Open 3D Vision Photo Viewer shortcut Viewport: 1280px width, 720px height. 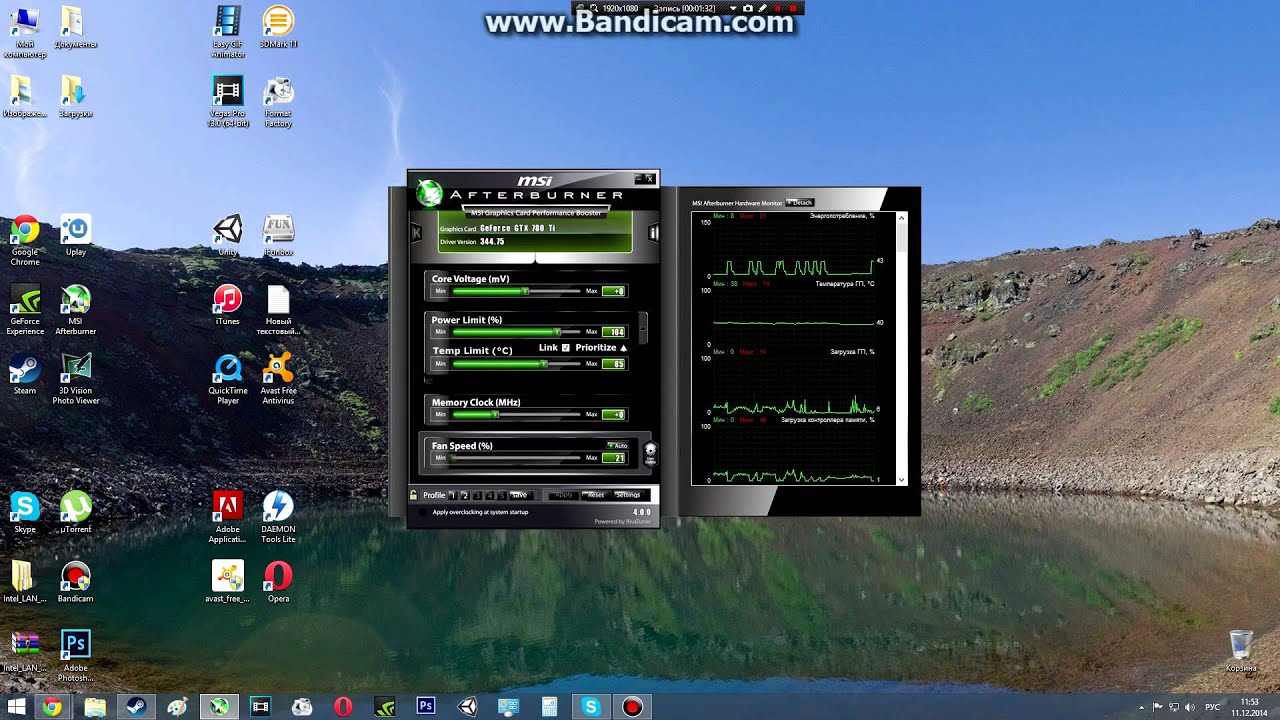(76, 379)
